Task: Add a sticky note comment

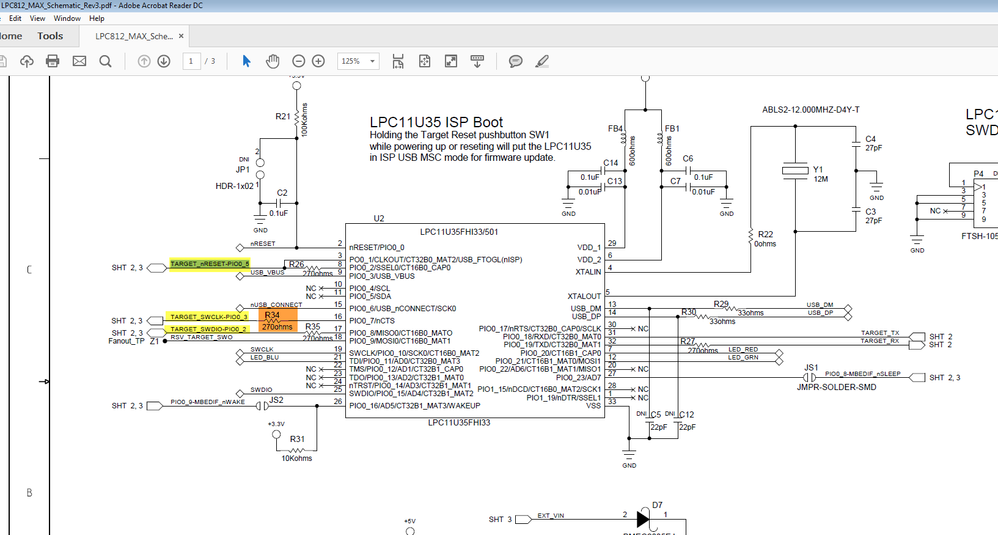Action: click(516, 61)
